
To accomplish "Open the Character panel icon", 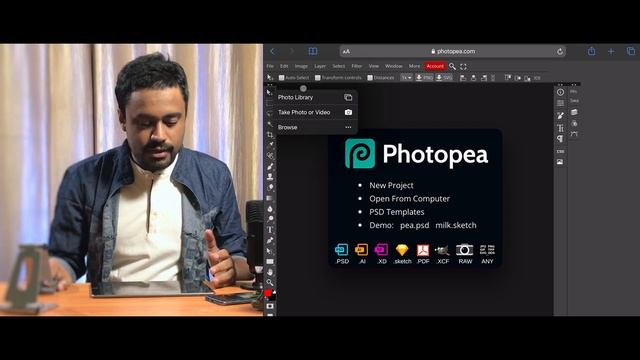I will tap(560, 128).
